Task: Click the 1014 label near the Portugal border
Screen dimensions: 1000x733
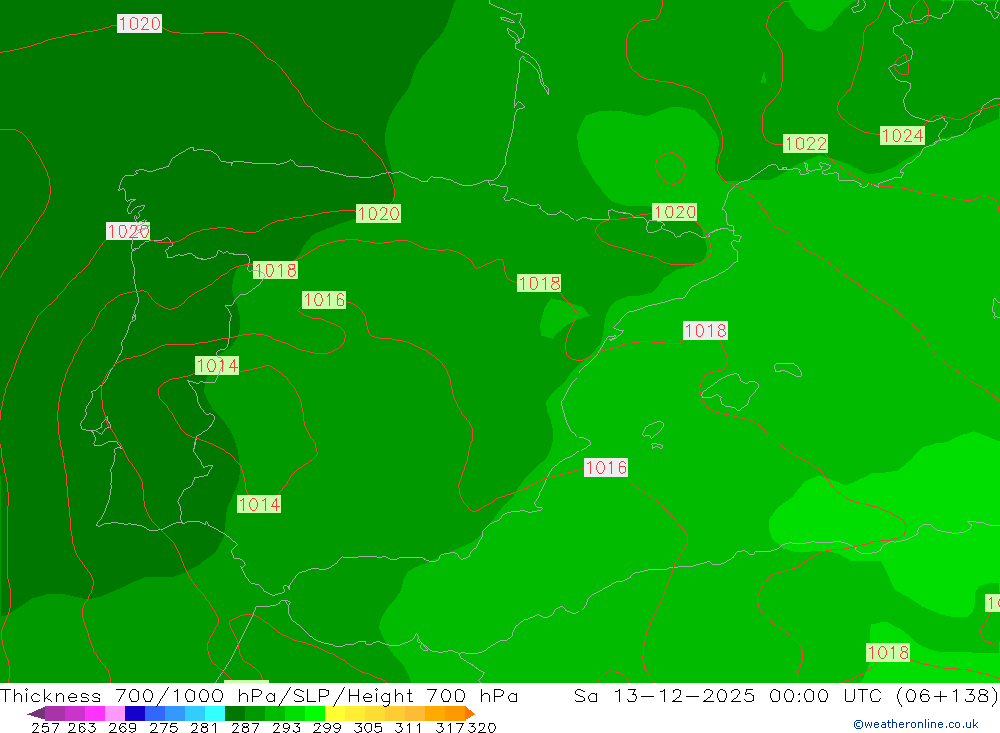Action: point(217,366)
